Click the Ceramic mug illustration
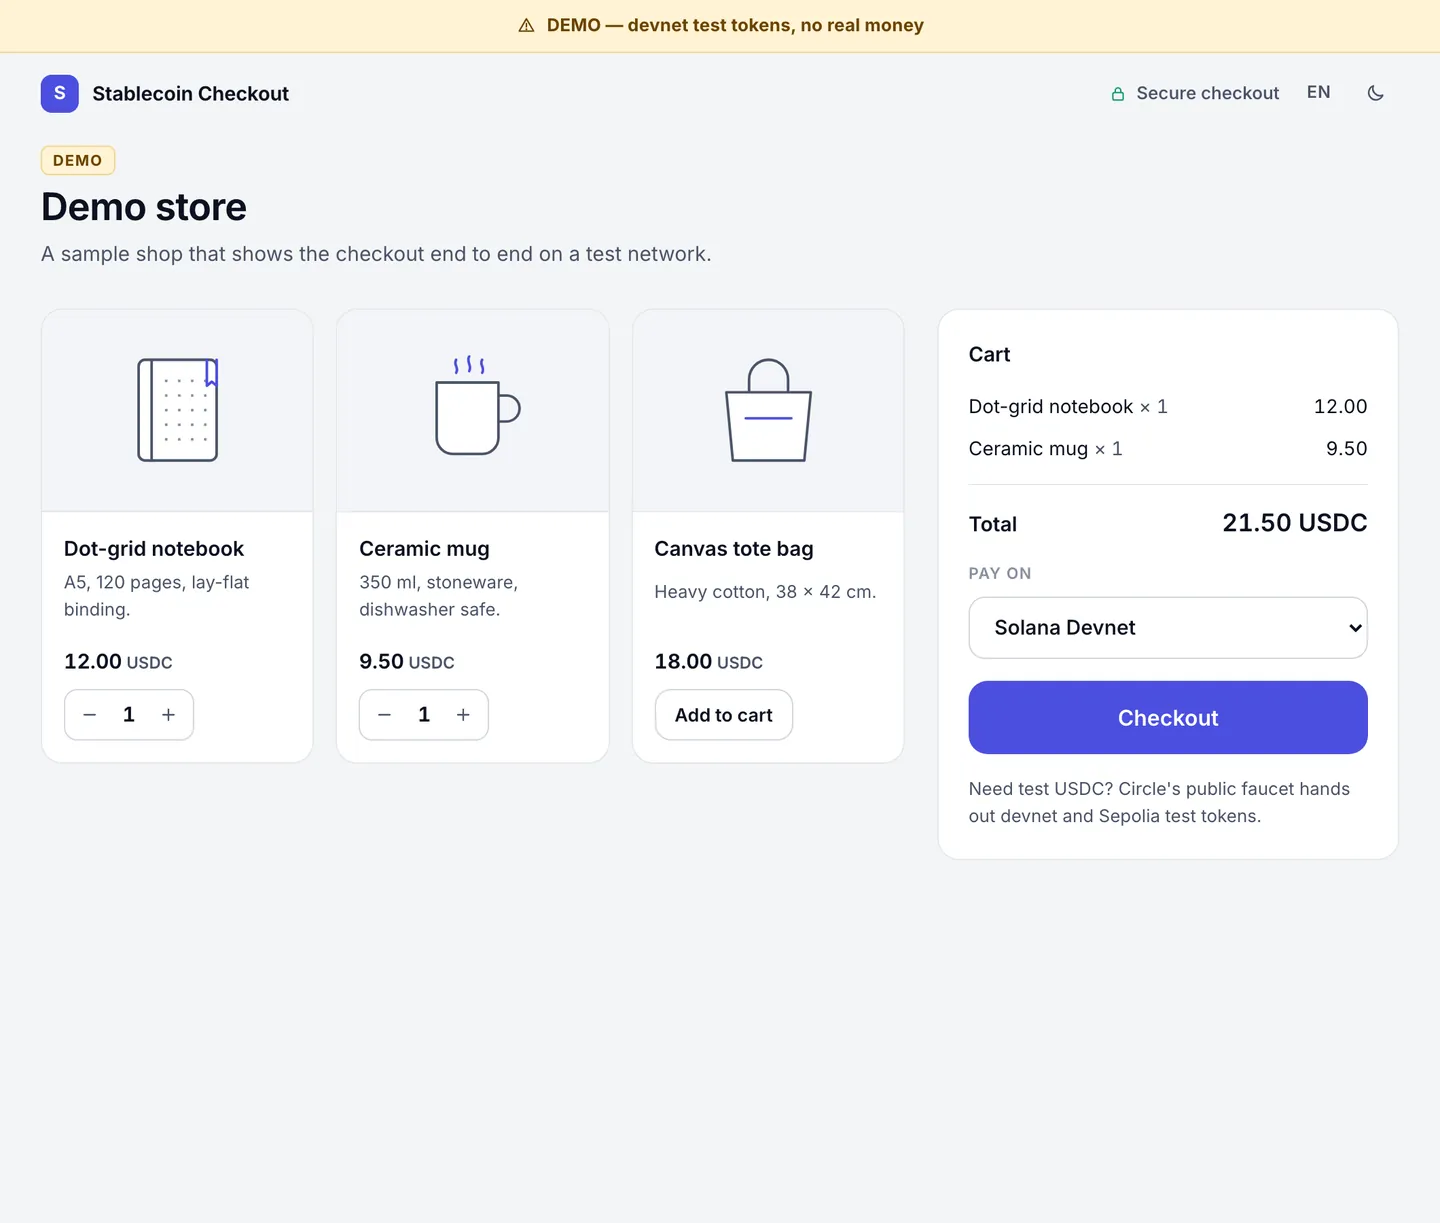The image size is (1440, 1223). point(477,405)
